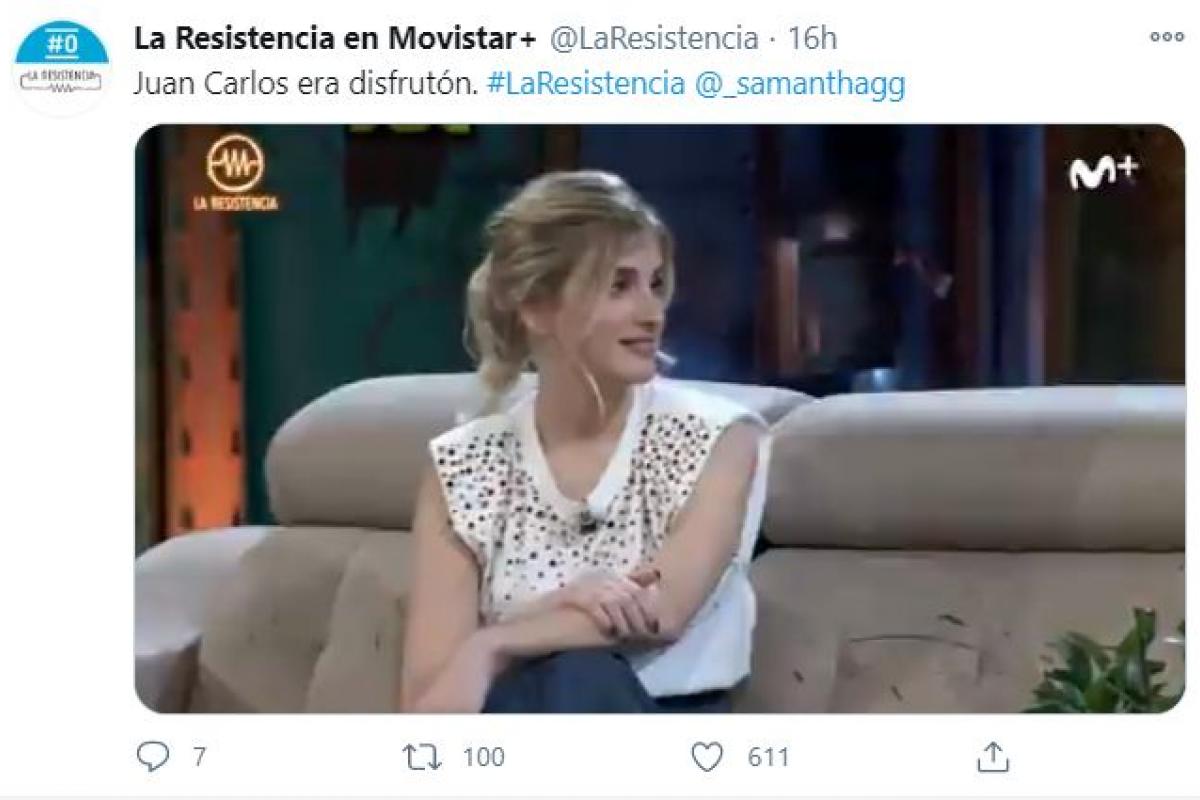The image size is (1200, 800).
Task: Retweet this post using the arrows icon
Action: [422, 757]
